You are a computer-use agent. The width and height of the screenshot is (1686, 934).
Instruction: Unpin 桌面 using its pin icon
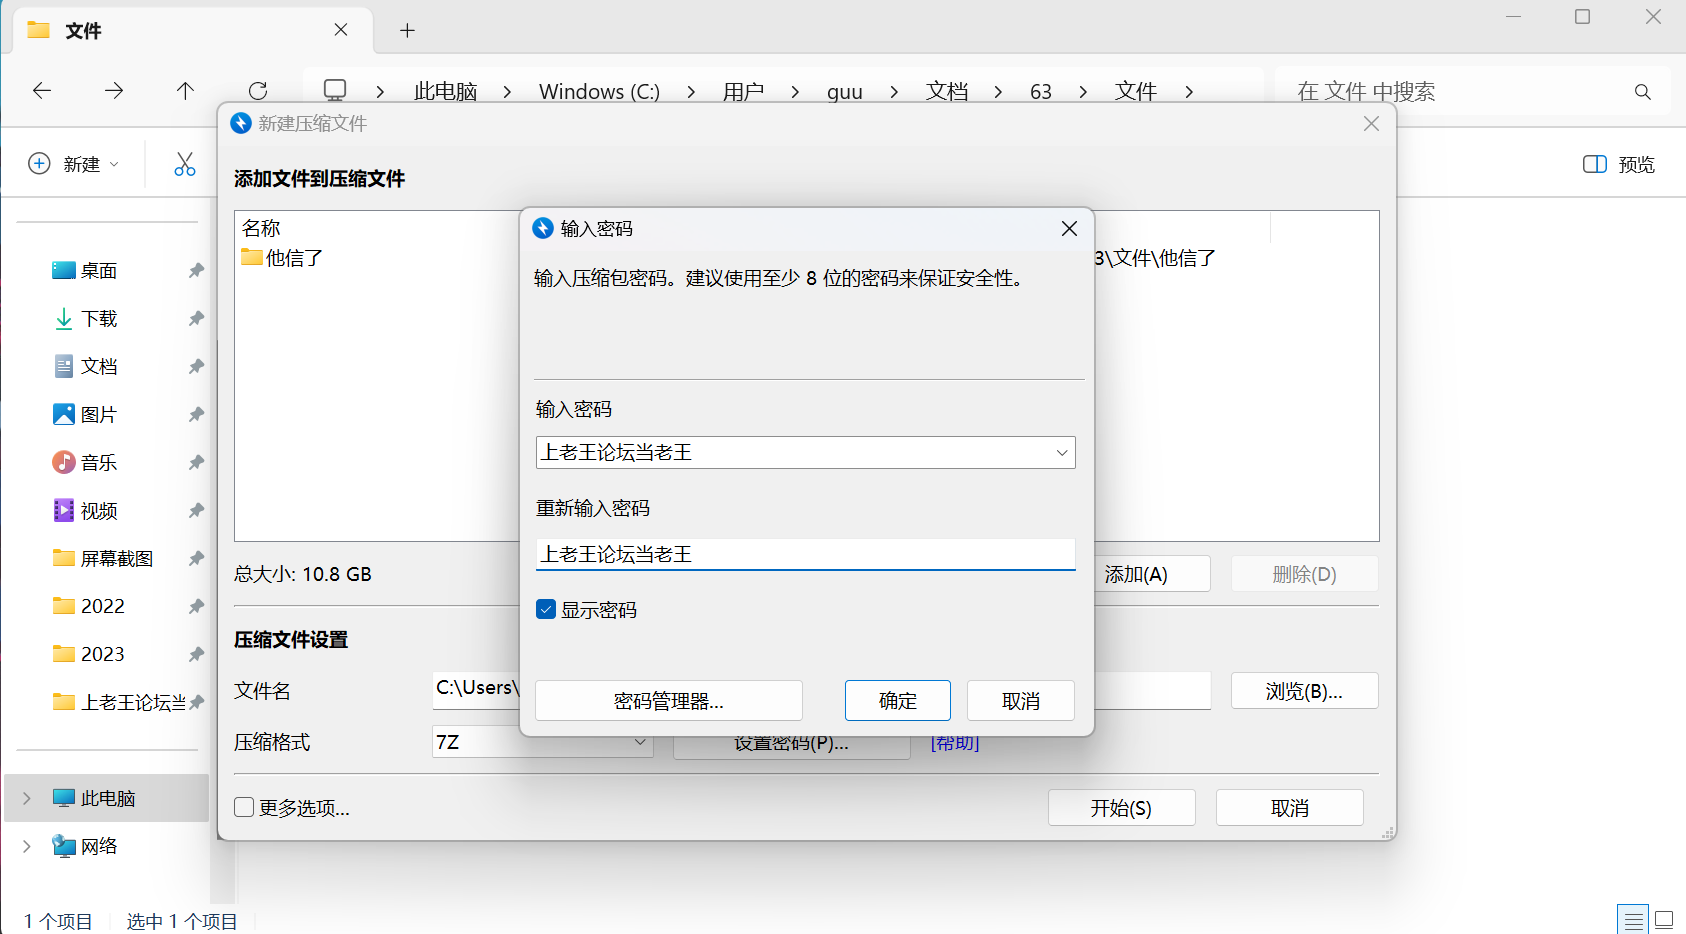196,271
